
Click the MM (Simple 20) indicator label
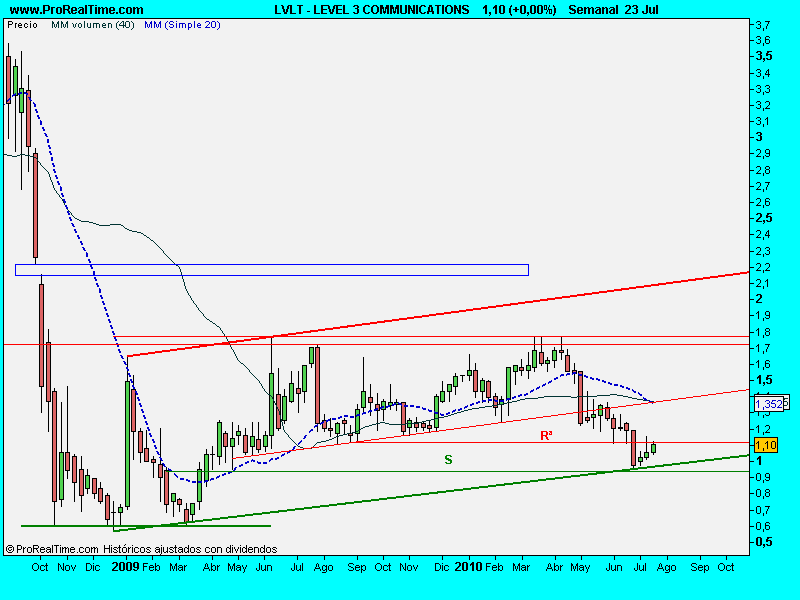pyautogui.click(x=182, y=24)
